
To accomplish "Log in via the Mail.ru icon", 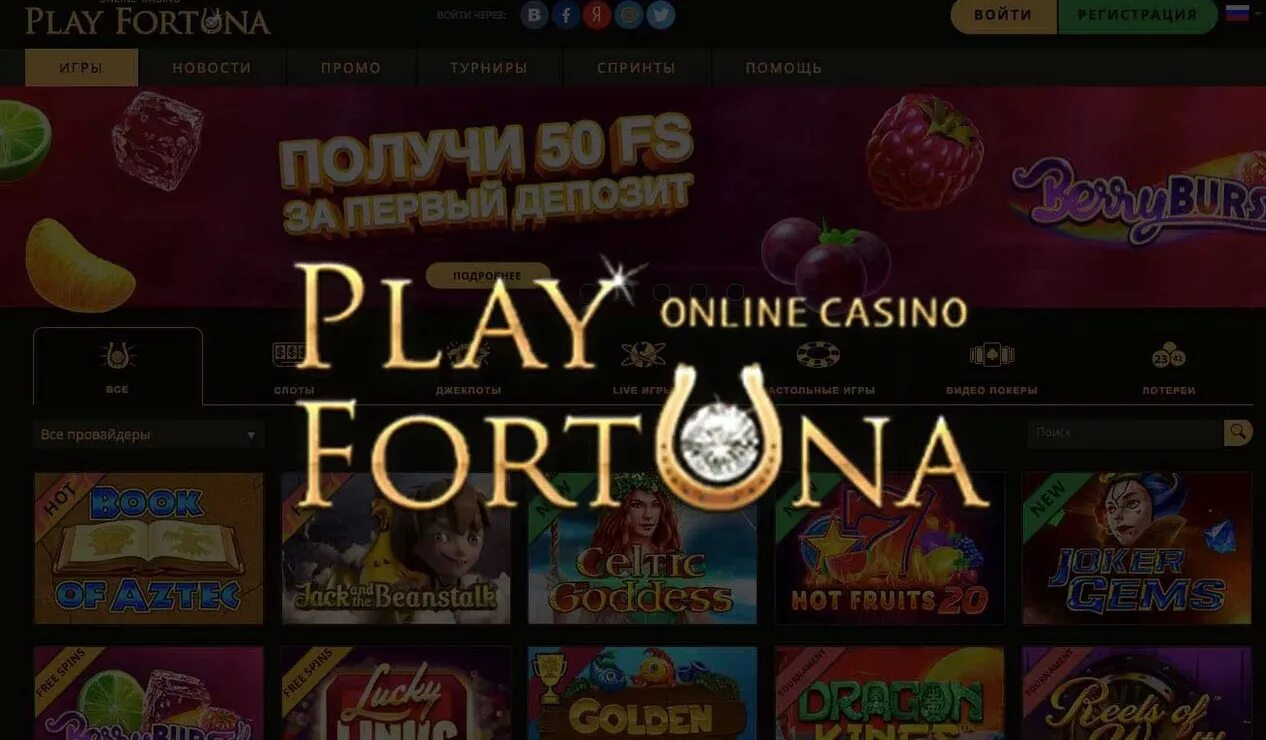I will point(629,15).
